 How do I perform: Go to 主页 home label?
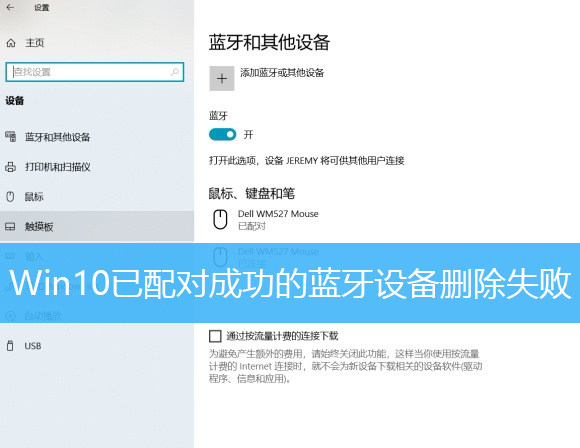[x=35, y=43]
